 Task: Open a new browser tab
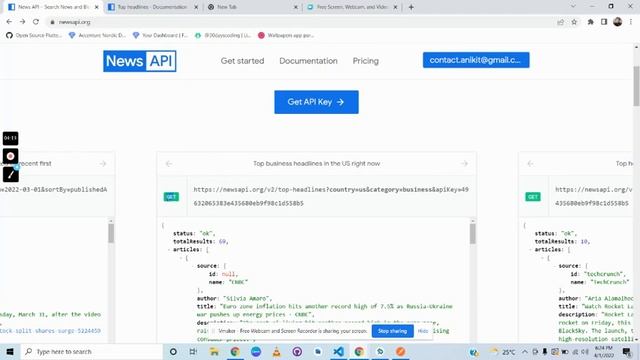click(x=411, y=7)
